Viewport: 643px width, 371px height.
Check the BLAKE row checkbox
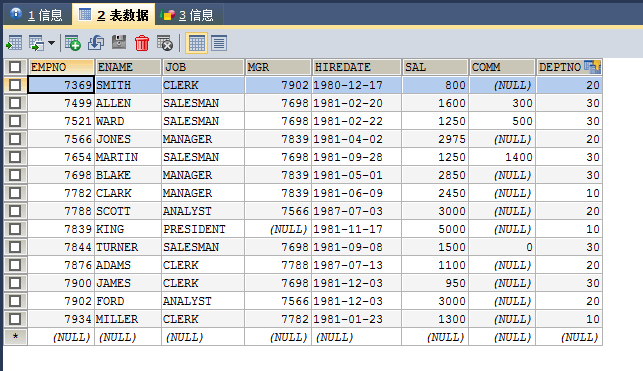pyautogui.click(x=15, y=175)
